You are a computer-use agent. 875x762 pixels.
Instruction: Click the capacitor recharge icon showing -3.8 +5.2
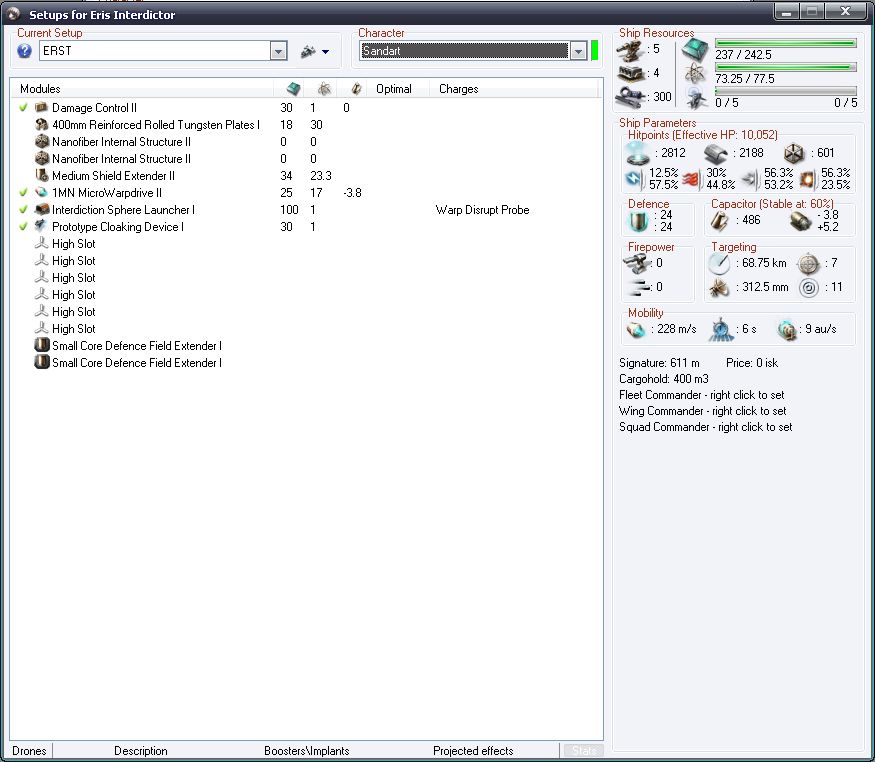tap(800, 221)
